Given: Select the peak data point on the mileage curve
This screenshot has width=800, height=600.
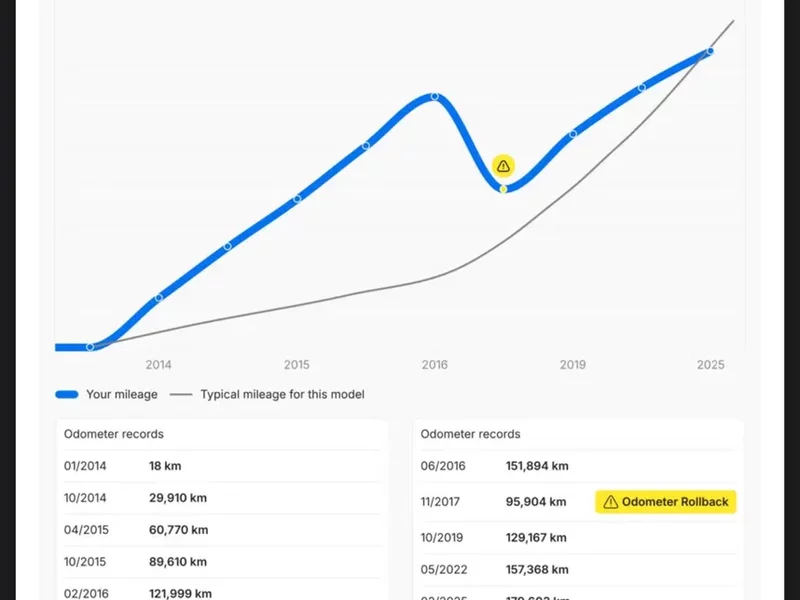Looking at the screenshot, I should (434, 97).
